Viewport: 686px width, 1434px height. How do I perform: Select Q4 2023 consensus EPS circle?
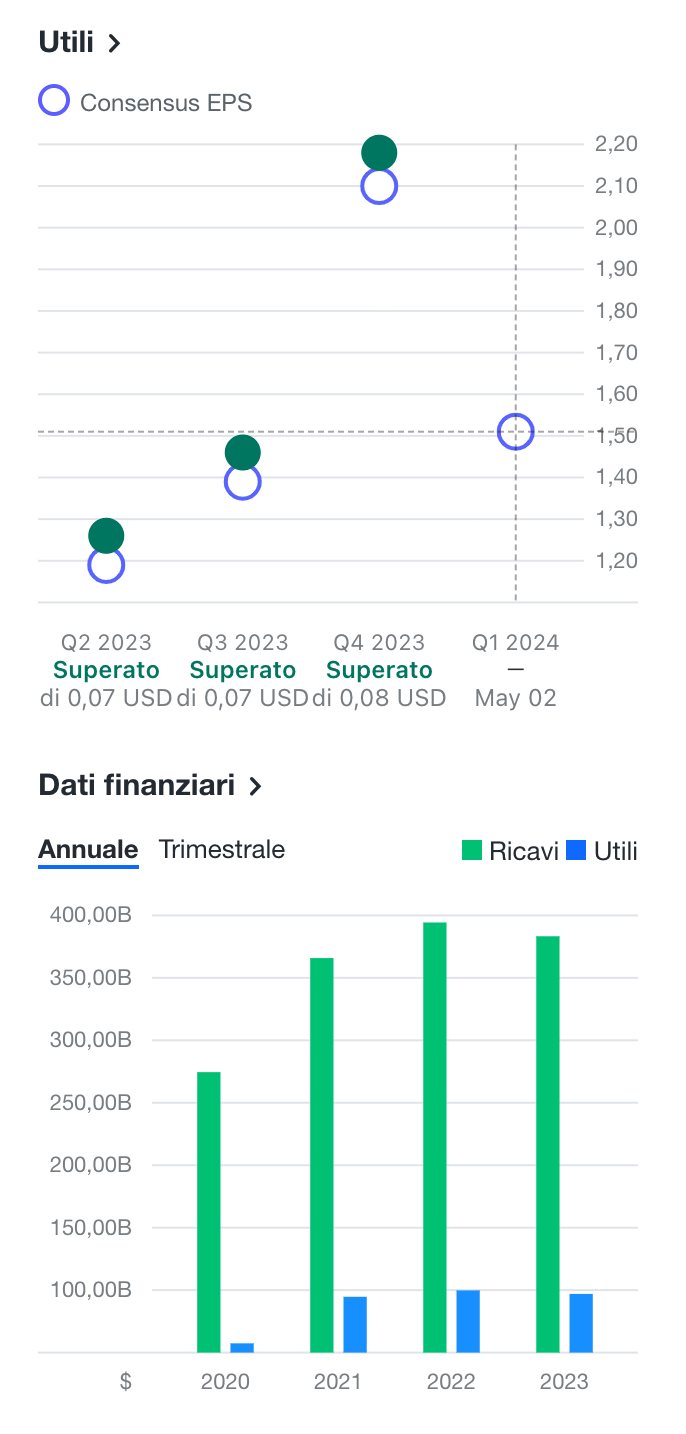coord(379,187)
